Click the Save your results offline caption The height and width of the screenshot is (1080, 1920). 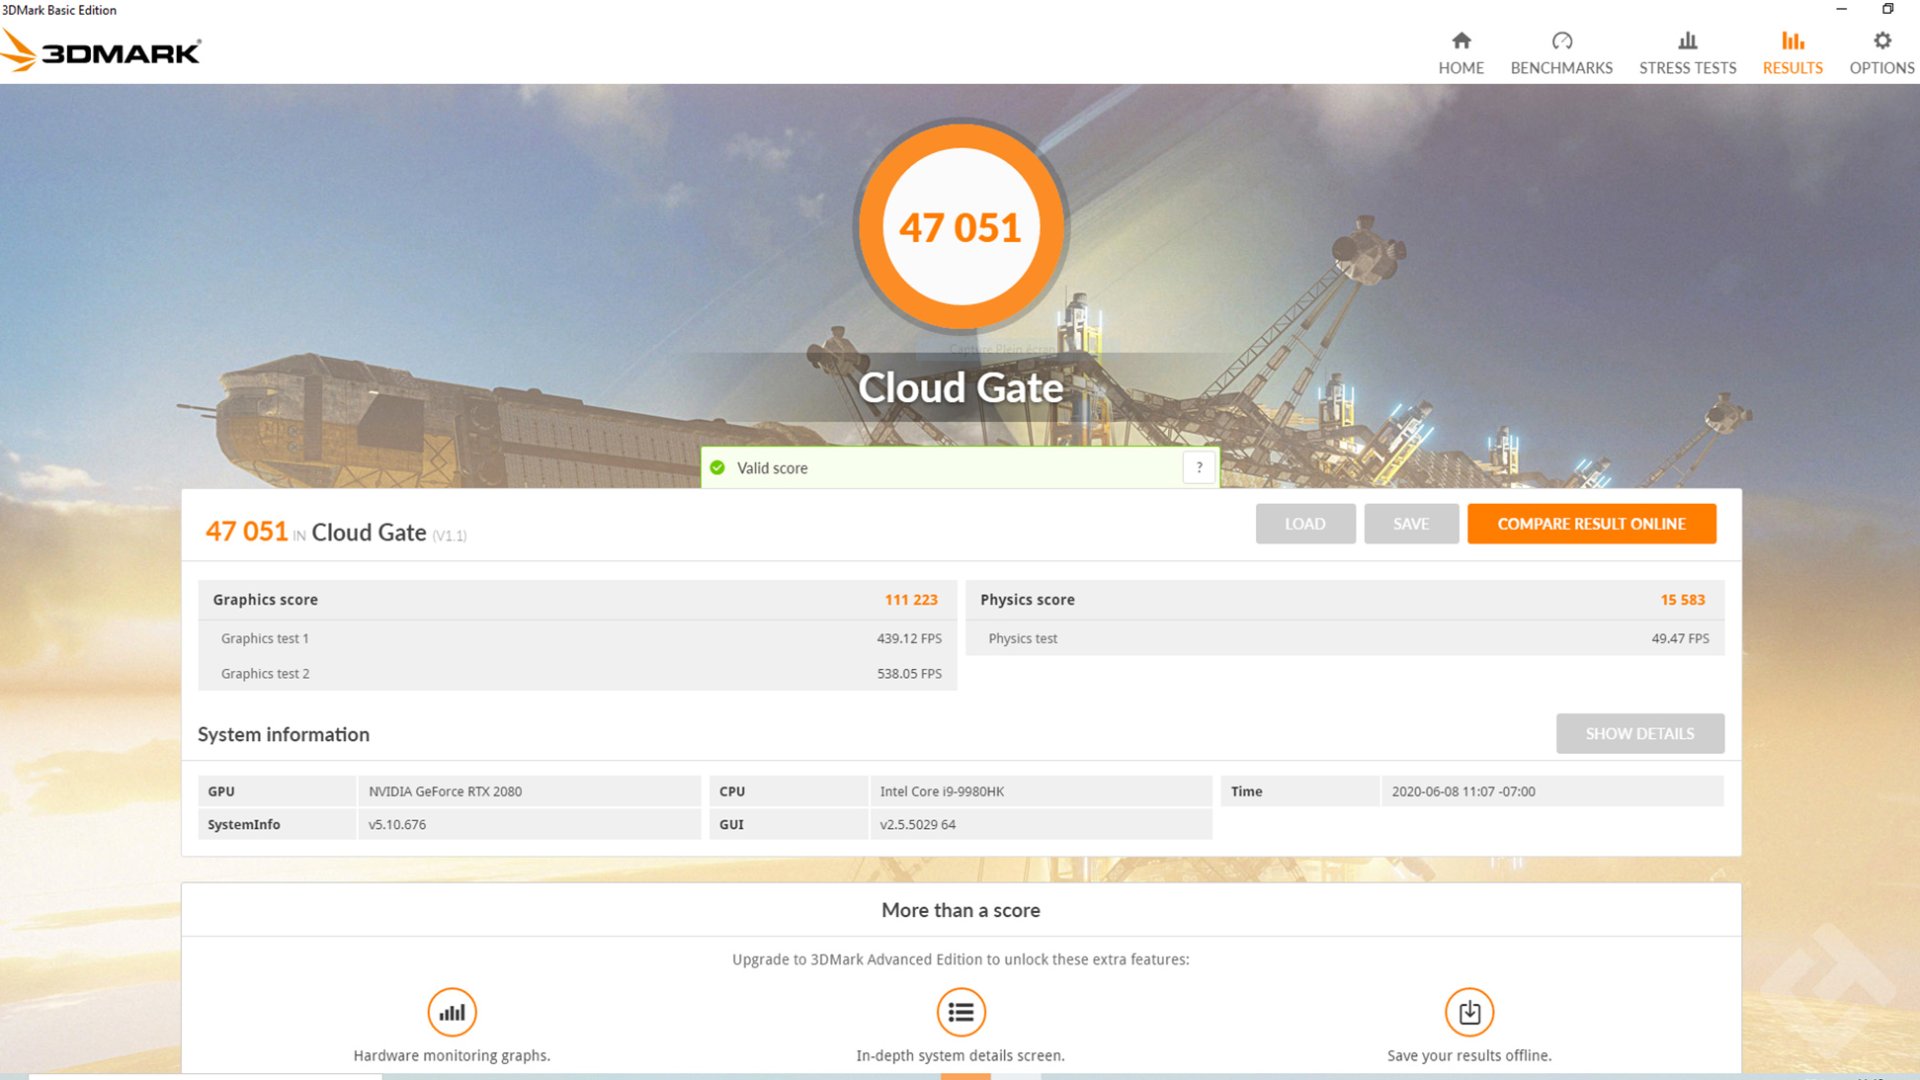point(1469,1056)
